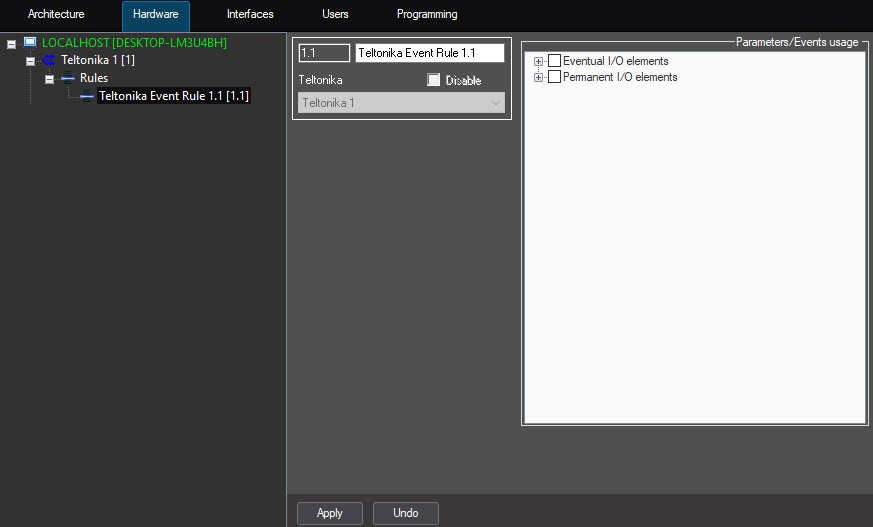Open the Users tab
This screenshot has width=873, height=527.
click(x=335, y=14)
